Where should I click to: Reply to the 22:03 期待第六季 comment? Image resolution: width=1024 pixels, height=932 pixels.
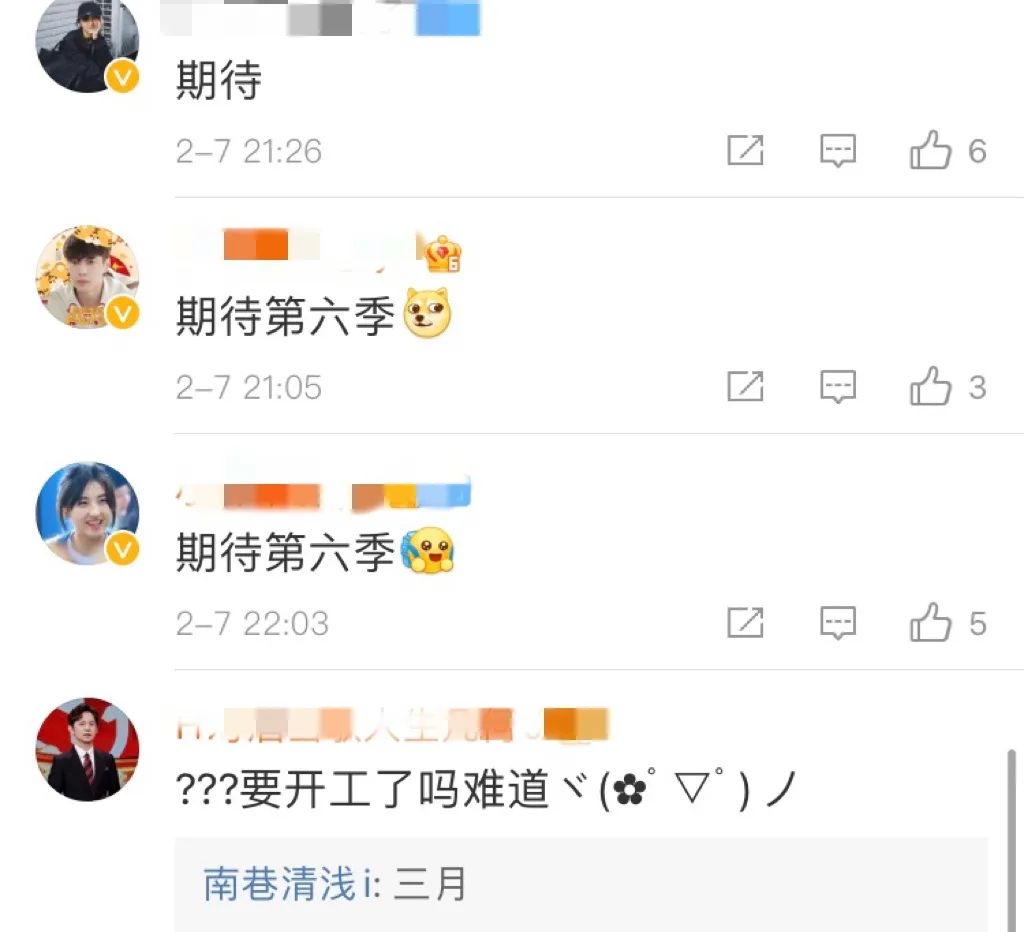pyautogui.click(x=838, y=623)
